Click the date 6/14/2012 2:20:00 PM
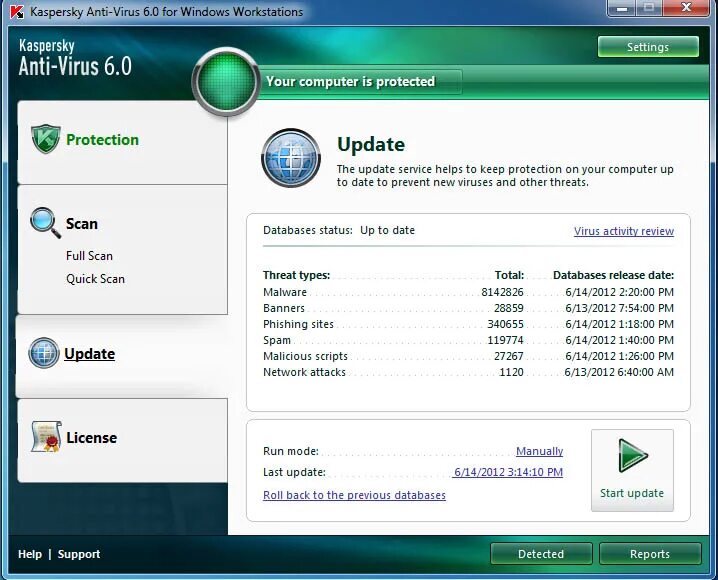 620,292
